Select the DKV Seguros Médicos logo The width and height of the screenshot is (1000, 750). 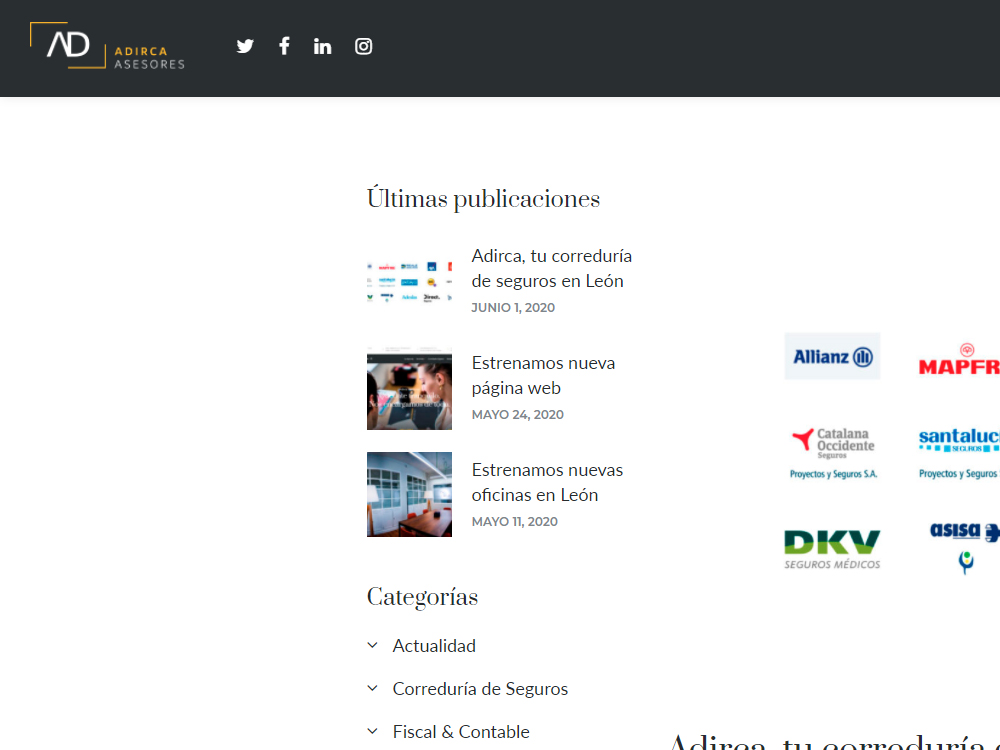click(x=832, y=545)
